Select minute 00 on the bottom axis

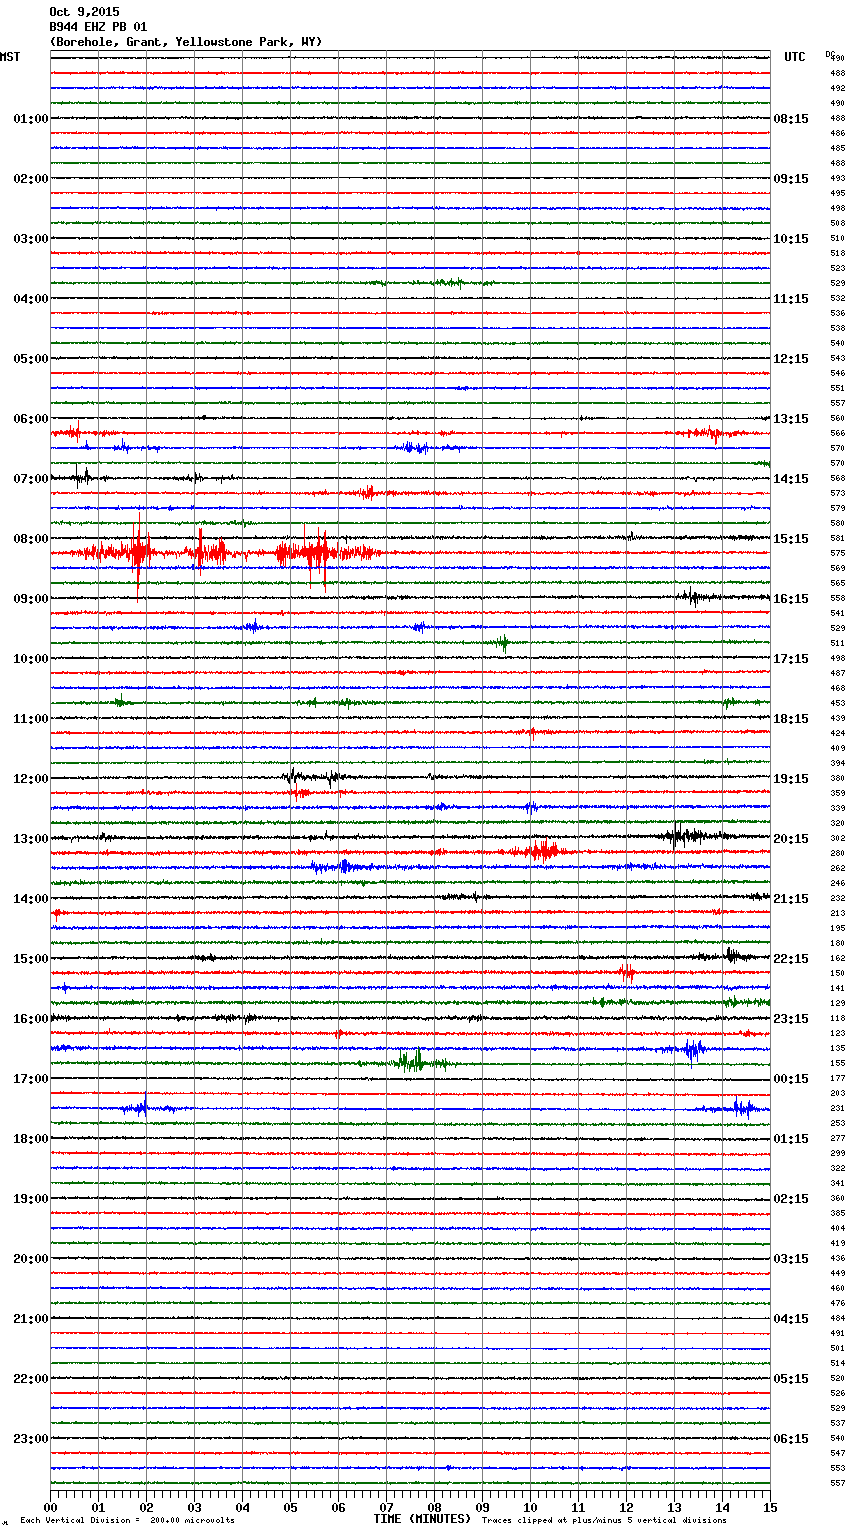(50, 1507)
